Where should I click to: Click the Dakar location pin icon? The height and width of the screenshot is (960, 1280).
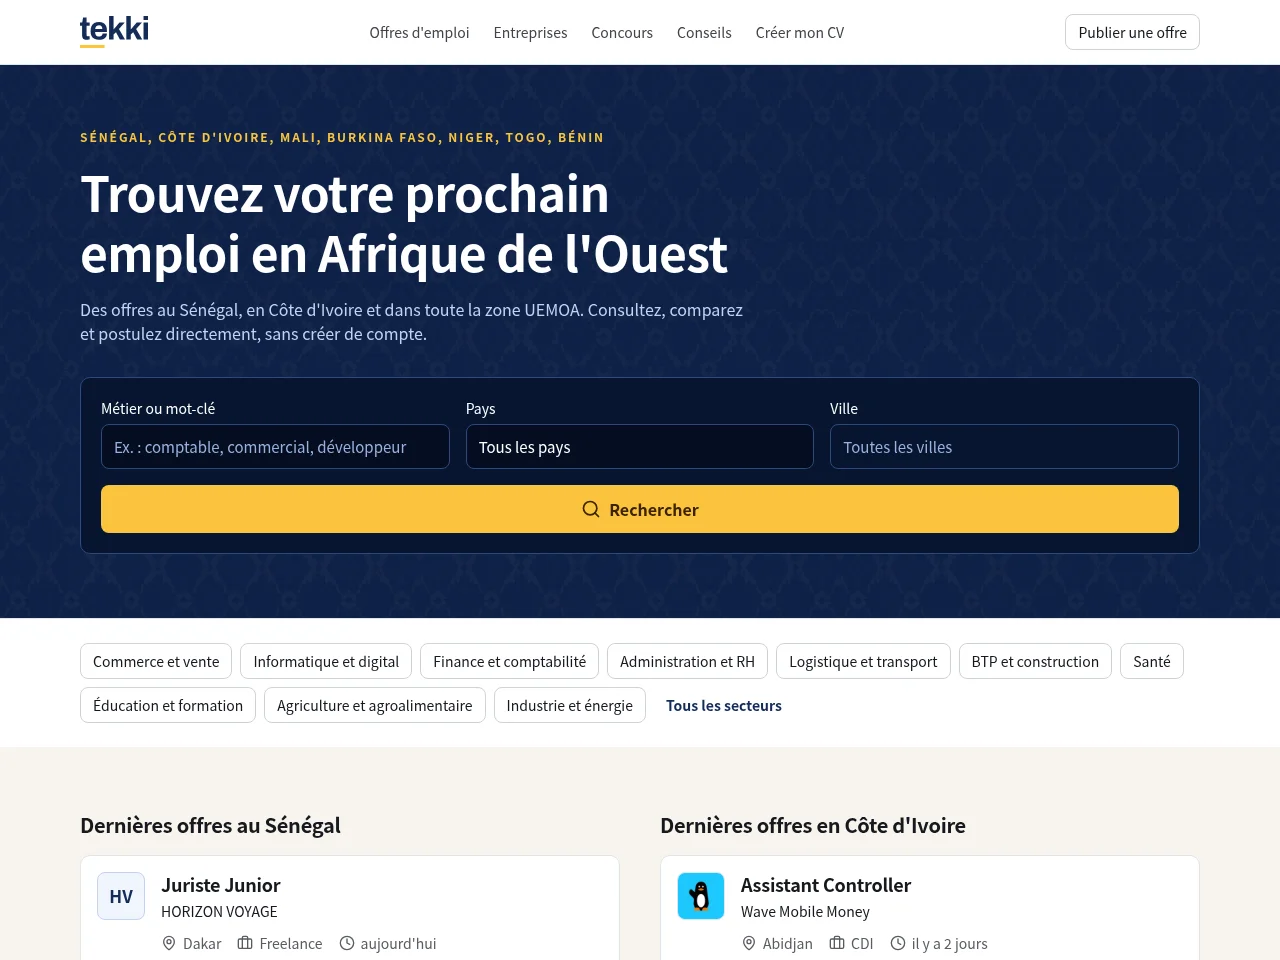[x=169, y=943]
